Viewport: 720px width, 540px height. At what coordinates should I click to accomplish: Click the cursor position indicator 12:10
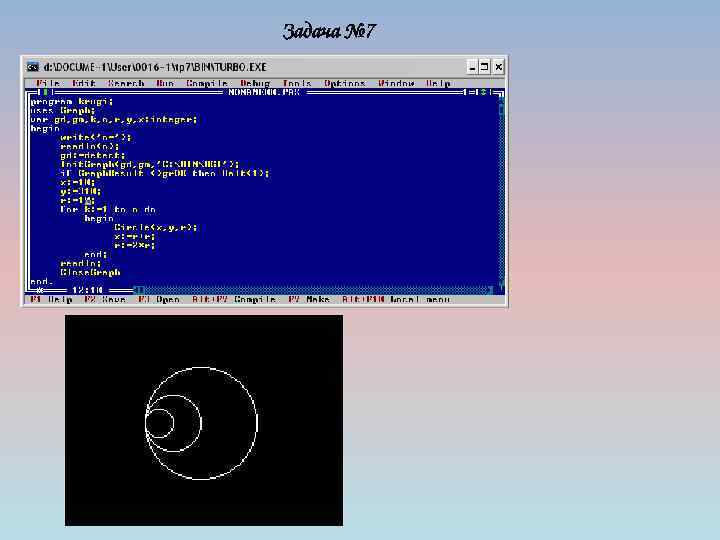87,290
